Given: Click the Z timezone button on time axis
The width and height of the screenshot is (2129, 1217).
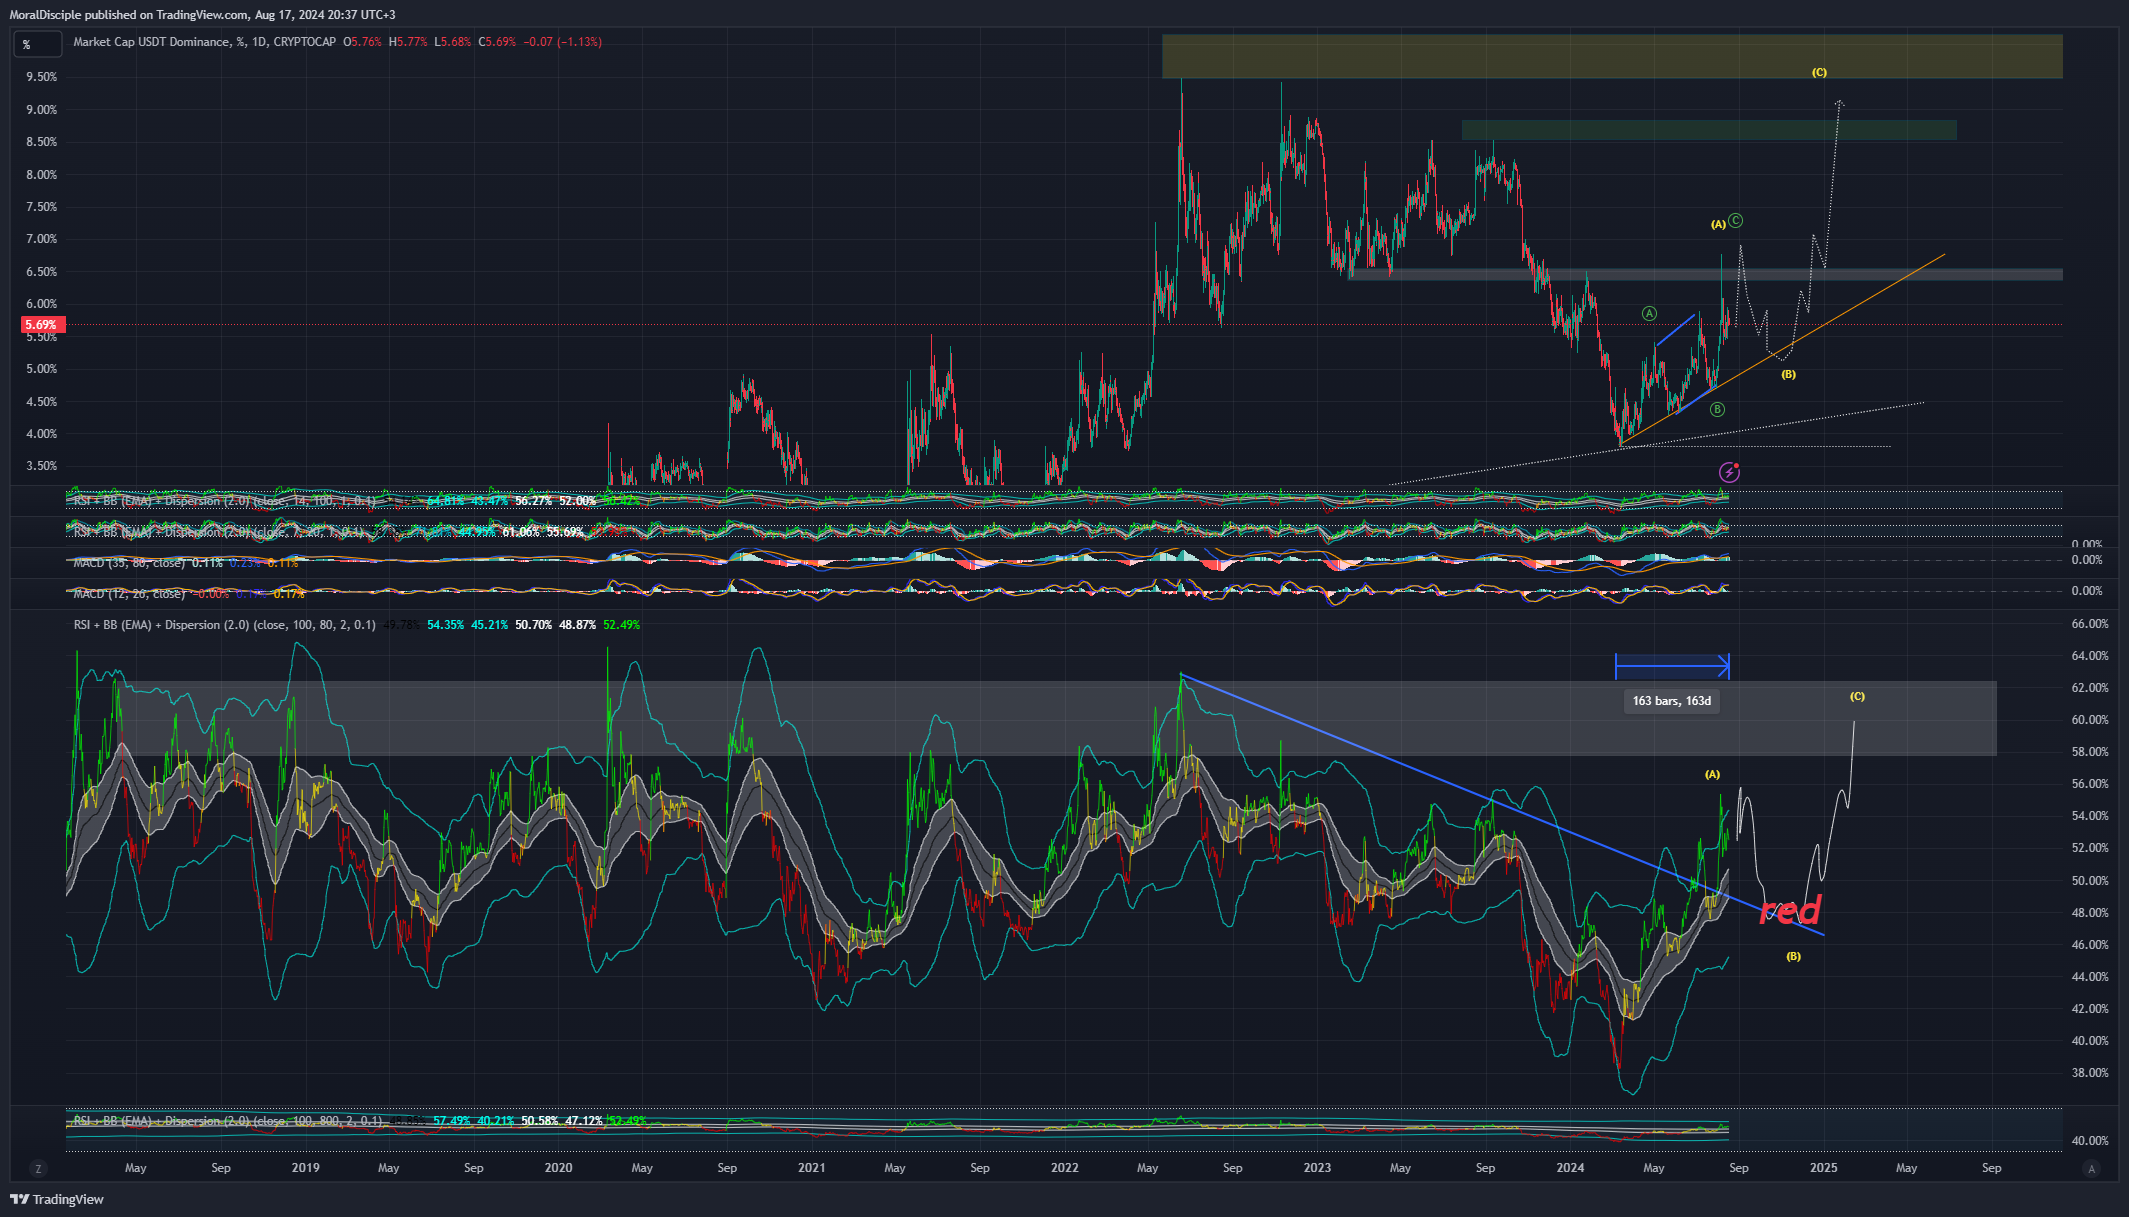Looking at the screenshot, I should pos(38,1168).
